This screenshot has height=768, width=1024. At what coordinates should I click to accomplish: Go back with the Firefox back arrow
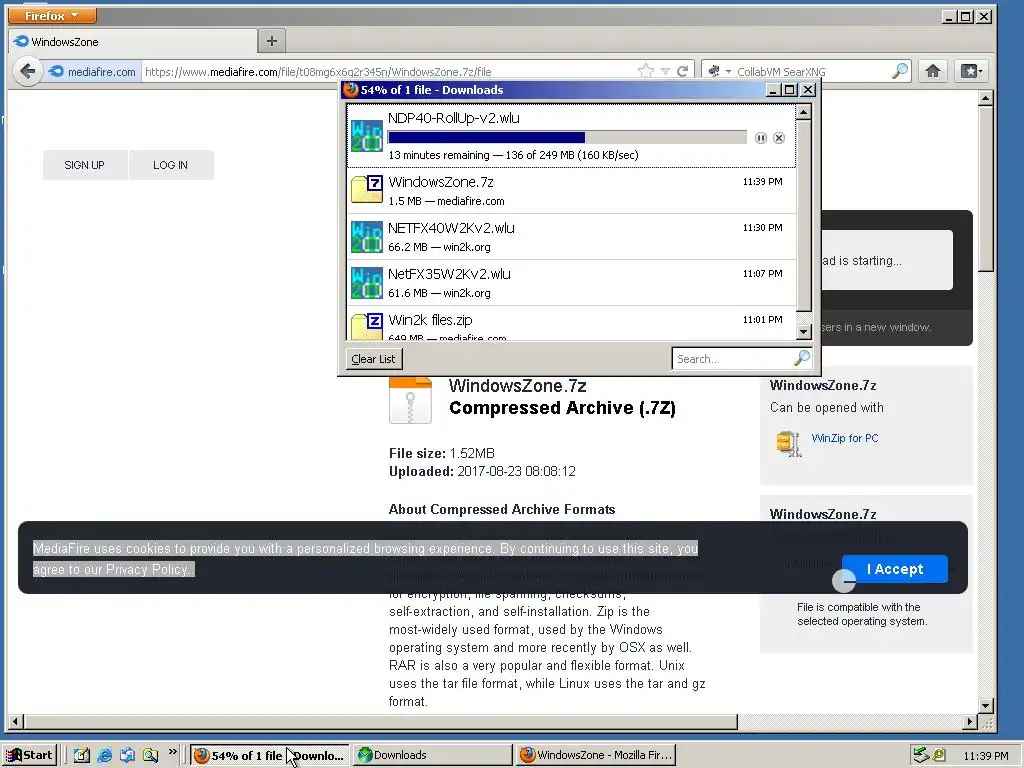click(27, 71)
